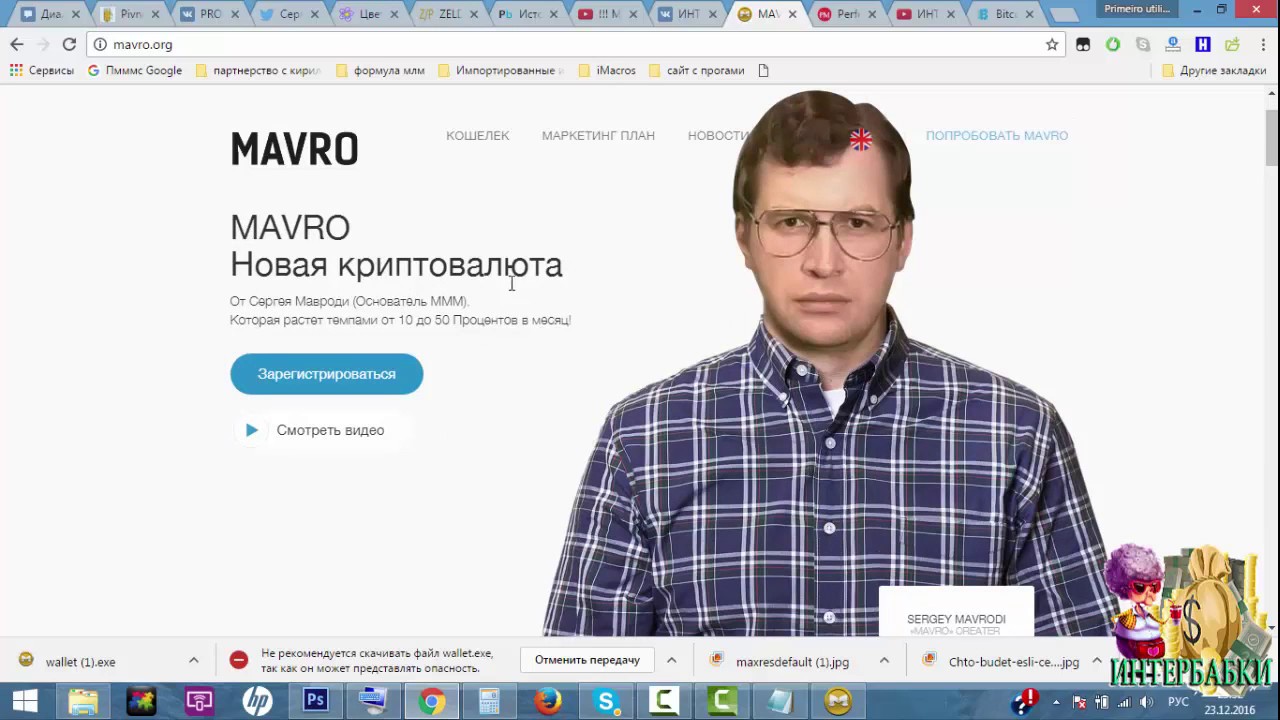Open Photoshop from the taskbar
Viewport: 1280px width, 720px height.
[x=315, y=702]
